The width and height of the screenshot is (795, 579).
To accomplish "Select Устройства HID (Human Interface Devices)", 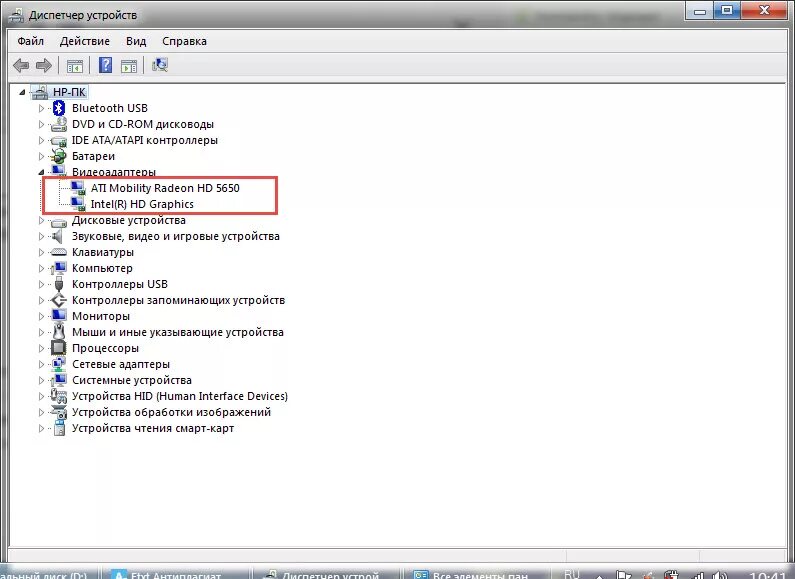I will tap(180, 396).
